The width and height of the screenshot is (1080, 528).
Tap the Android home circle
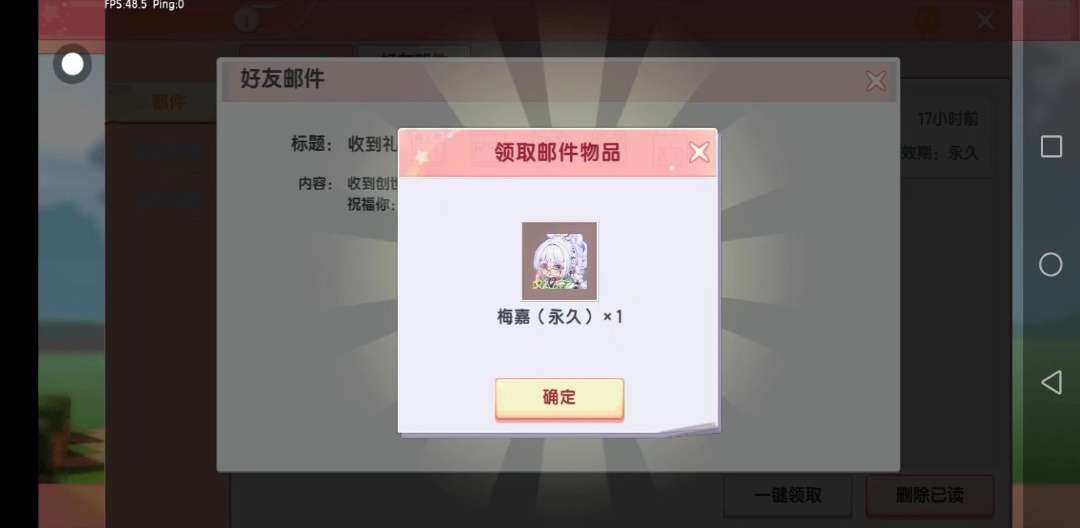[1050, 264]
